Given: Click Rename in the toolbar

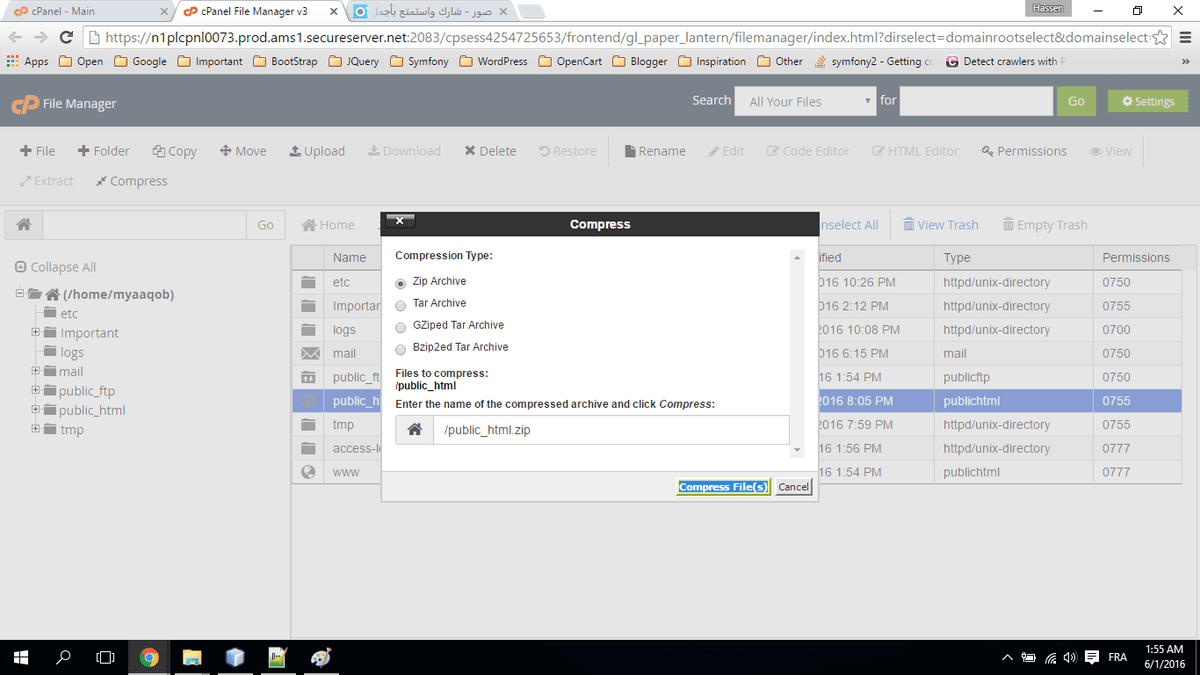Looking at the screenshot, I should point(655,151).
